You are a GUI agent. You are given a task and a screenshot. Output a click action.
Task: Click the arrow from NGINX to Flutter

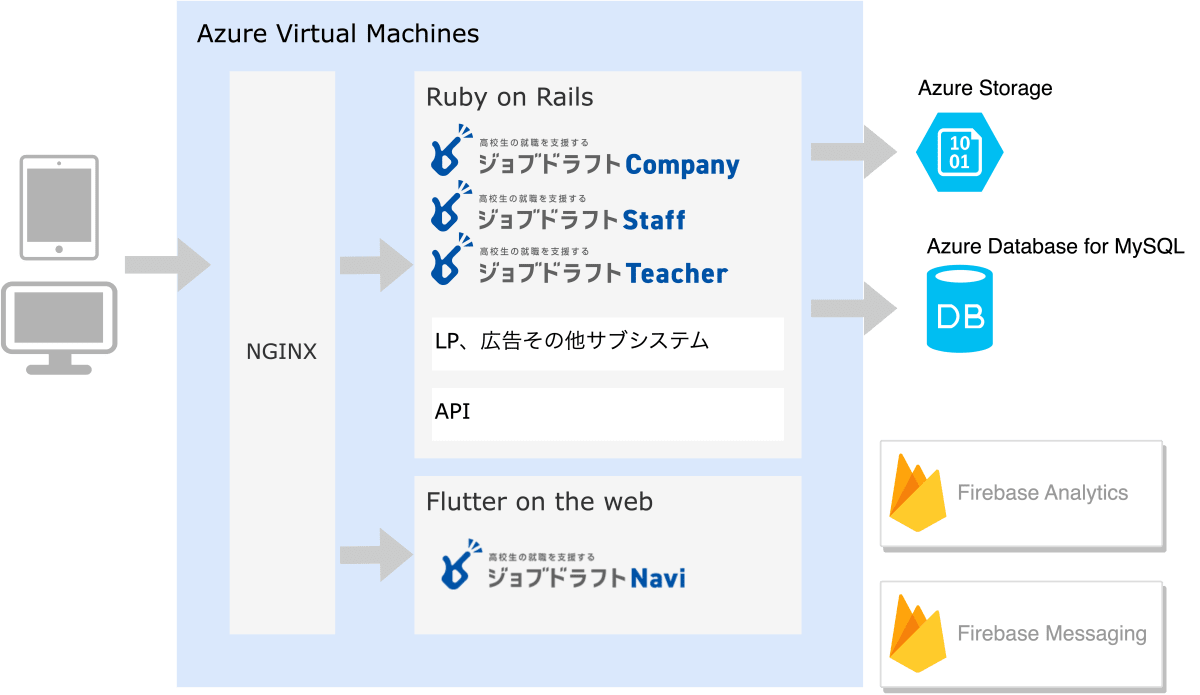click(376, 554)
